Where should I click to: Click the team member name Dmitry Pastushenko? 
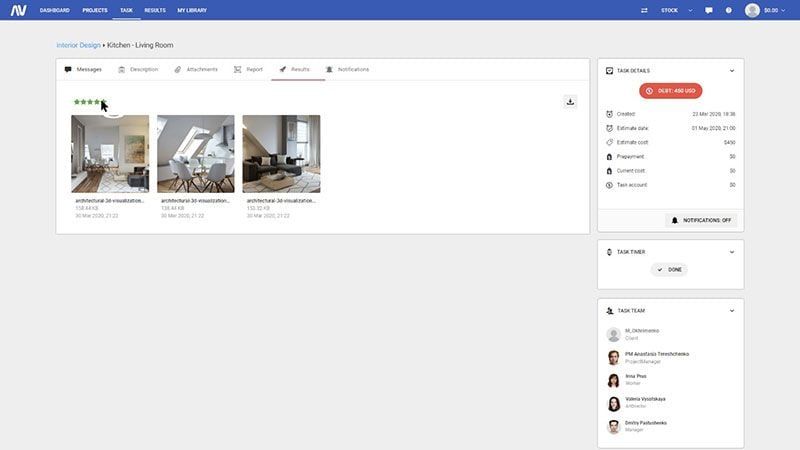[x=646, y=423]
